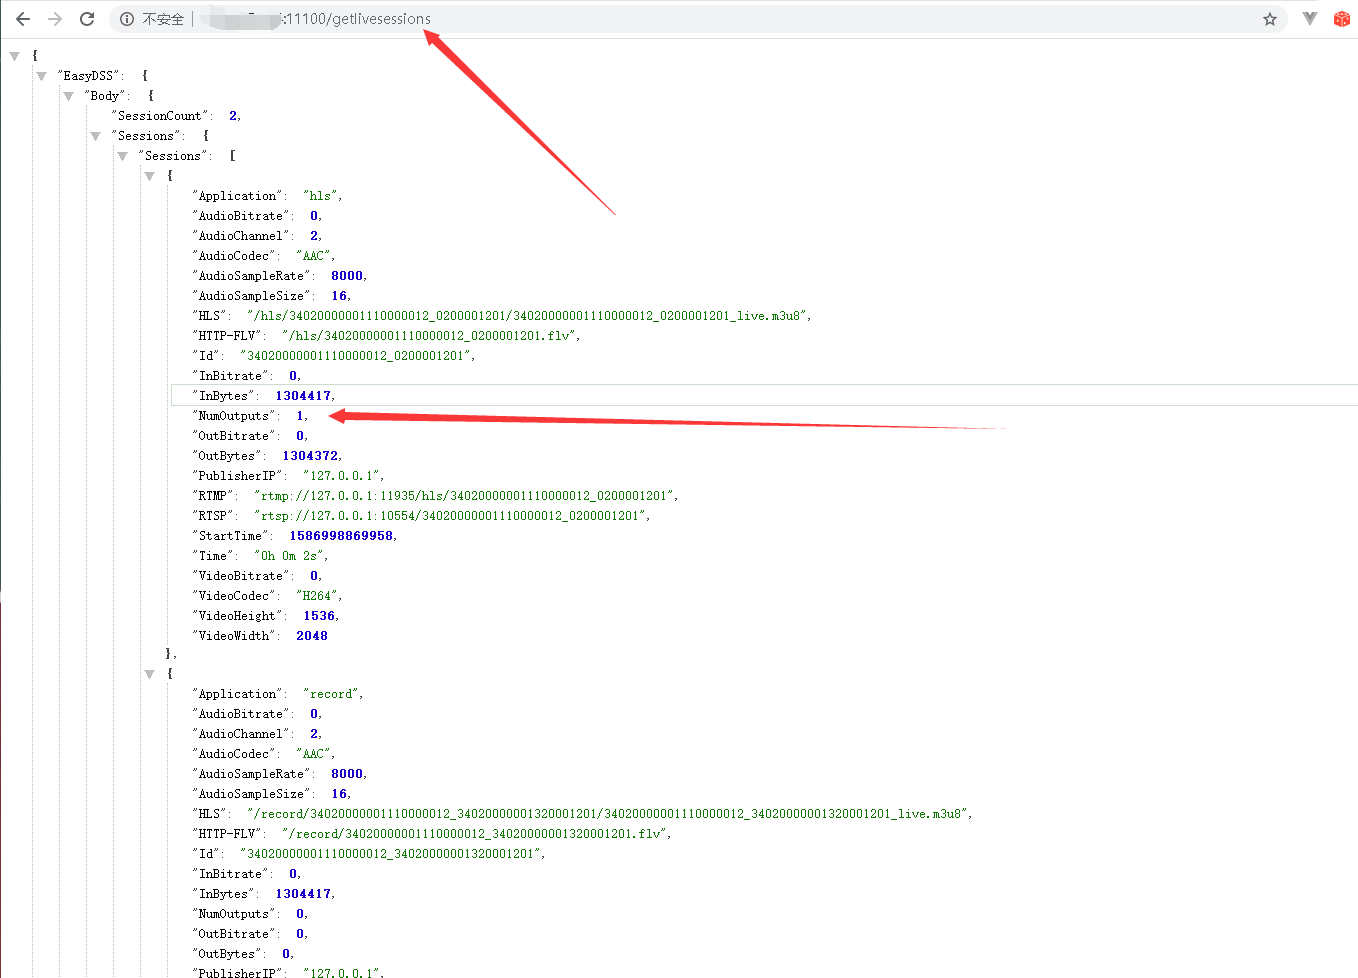This screenshot has height=978, width=1358.
Task: Click NumOutputs value 1
Action: point(300,416)
